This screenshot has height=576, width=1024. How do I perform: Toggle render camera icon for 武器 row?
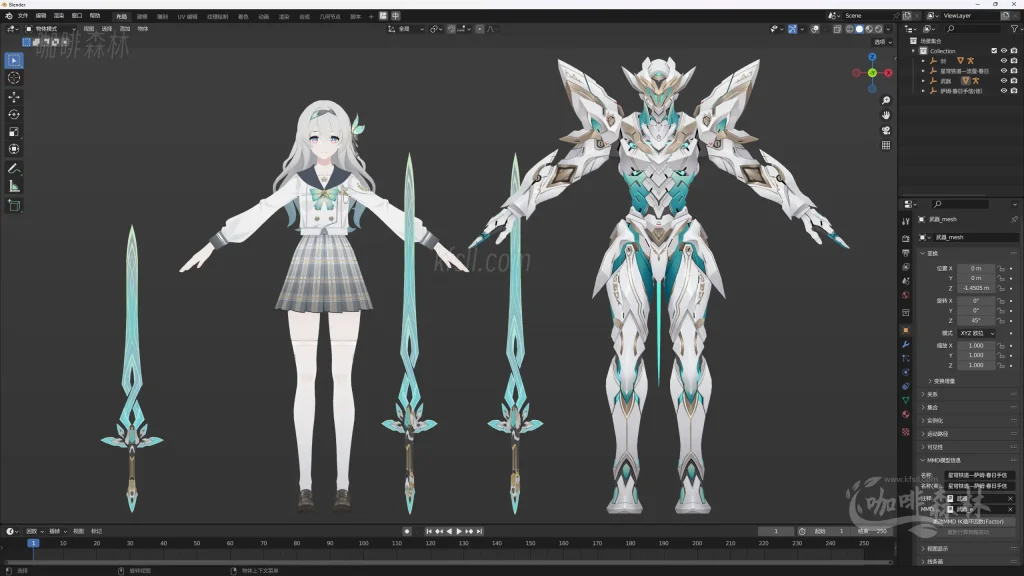point(1014,81)
